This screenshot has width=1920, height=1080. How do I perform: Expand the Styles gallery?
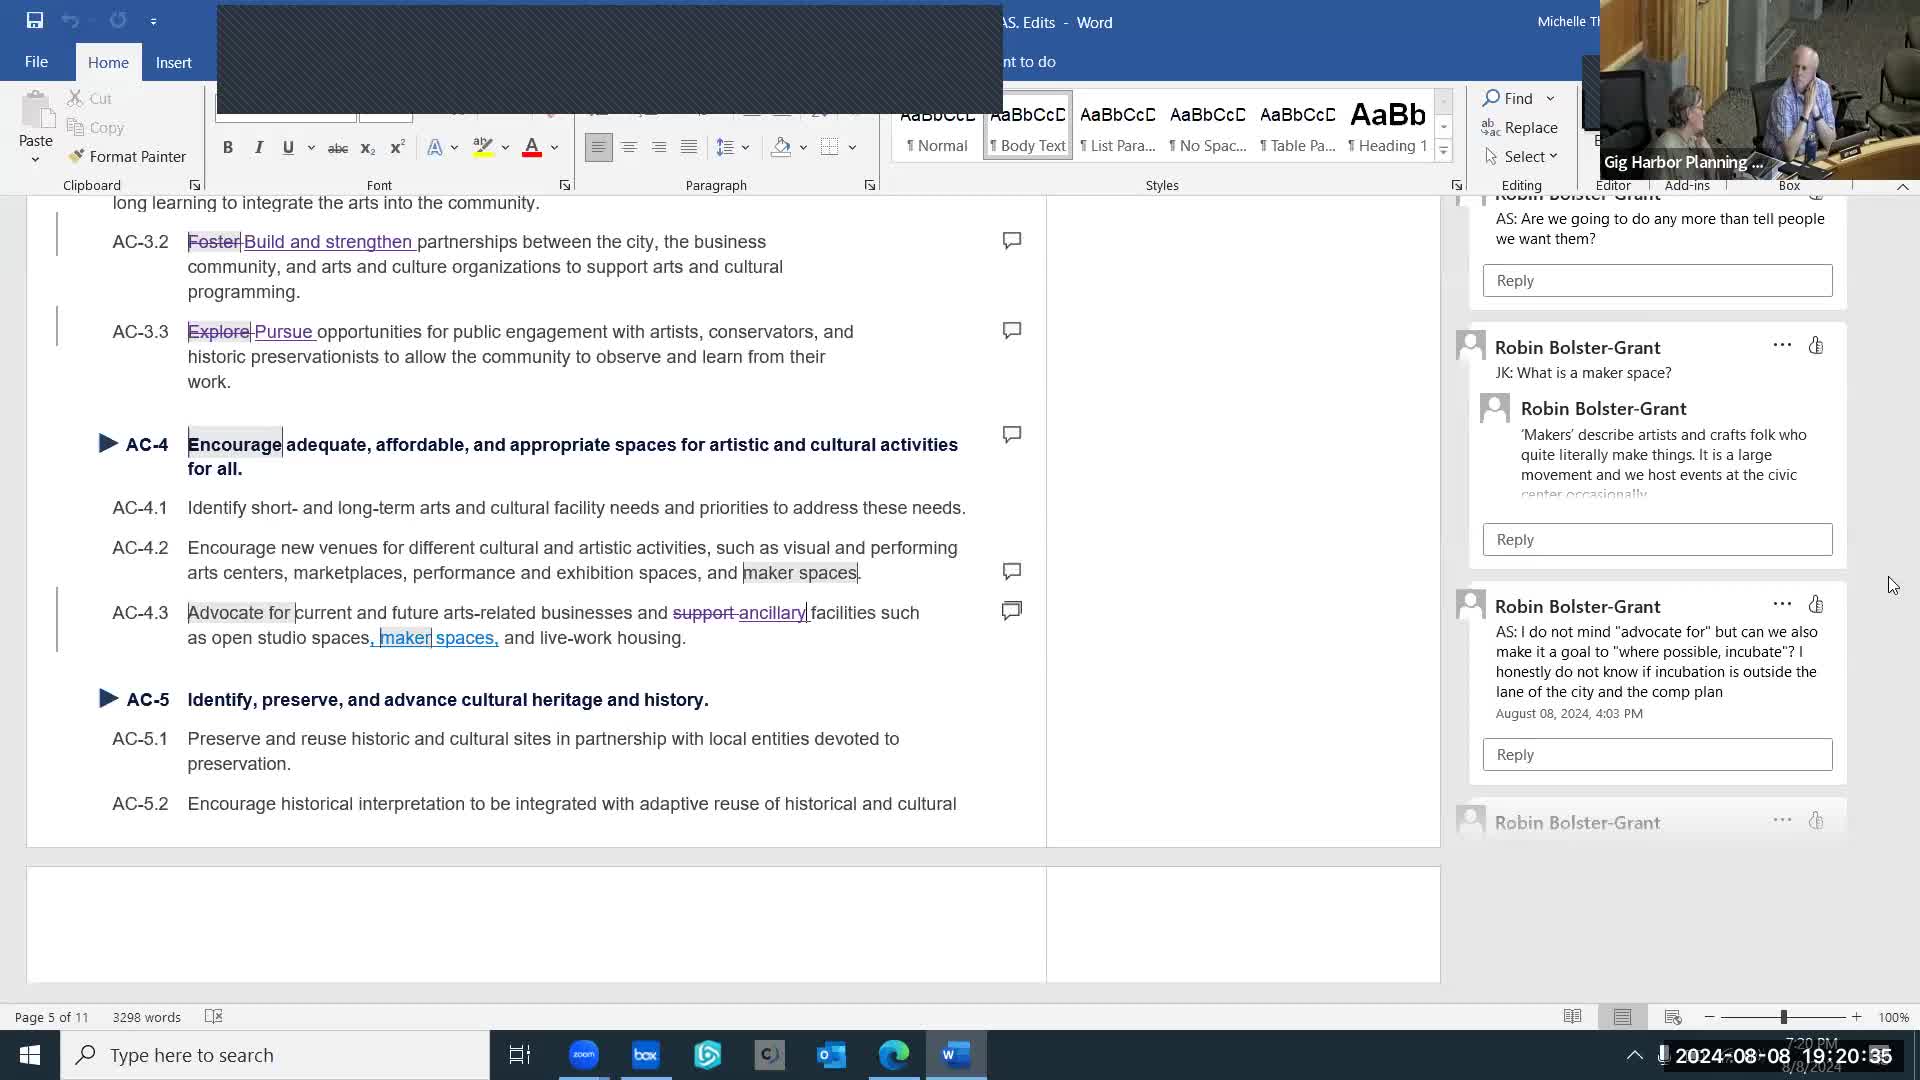tap(1443, 150)
